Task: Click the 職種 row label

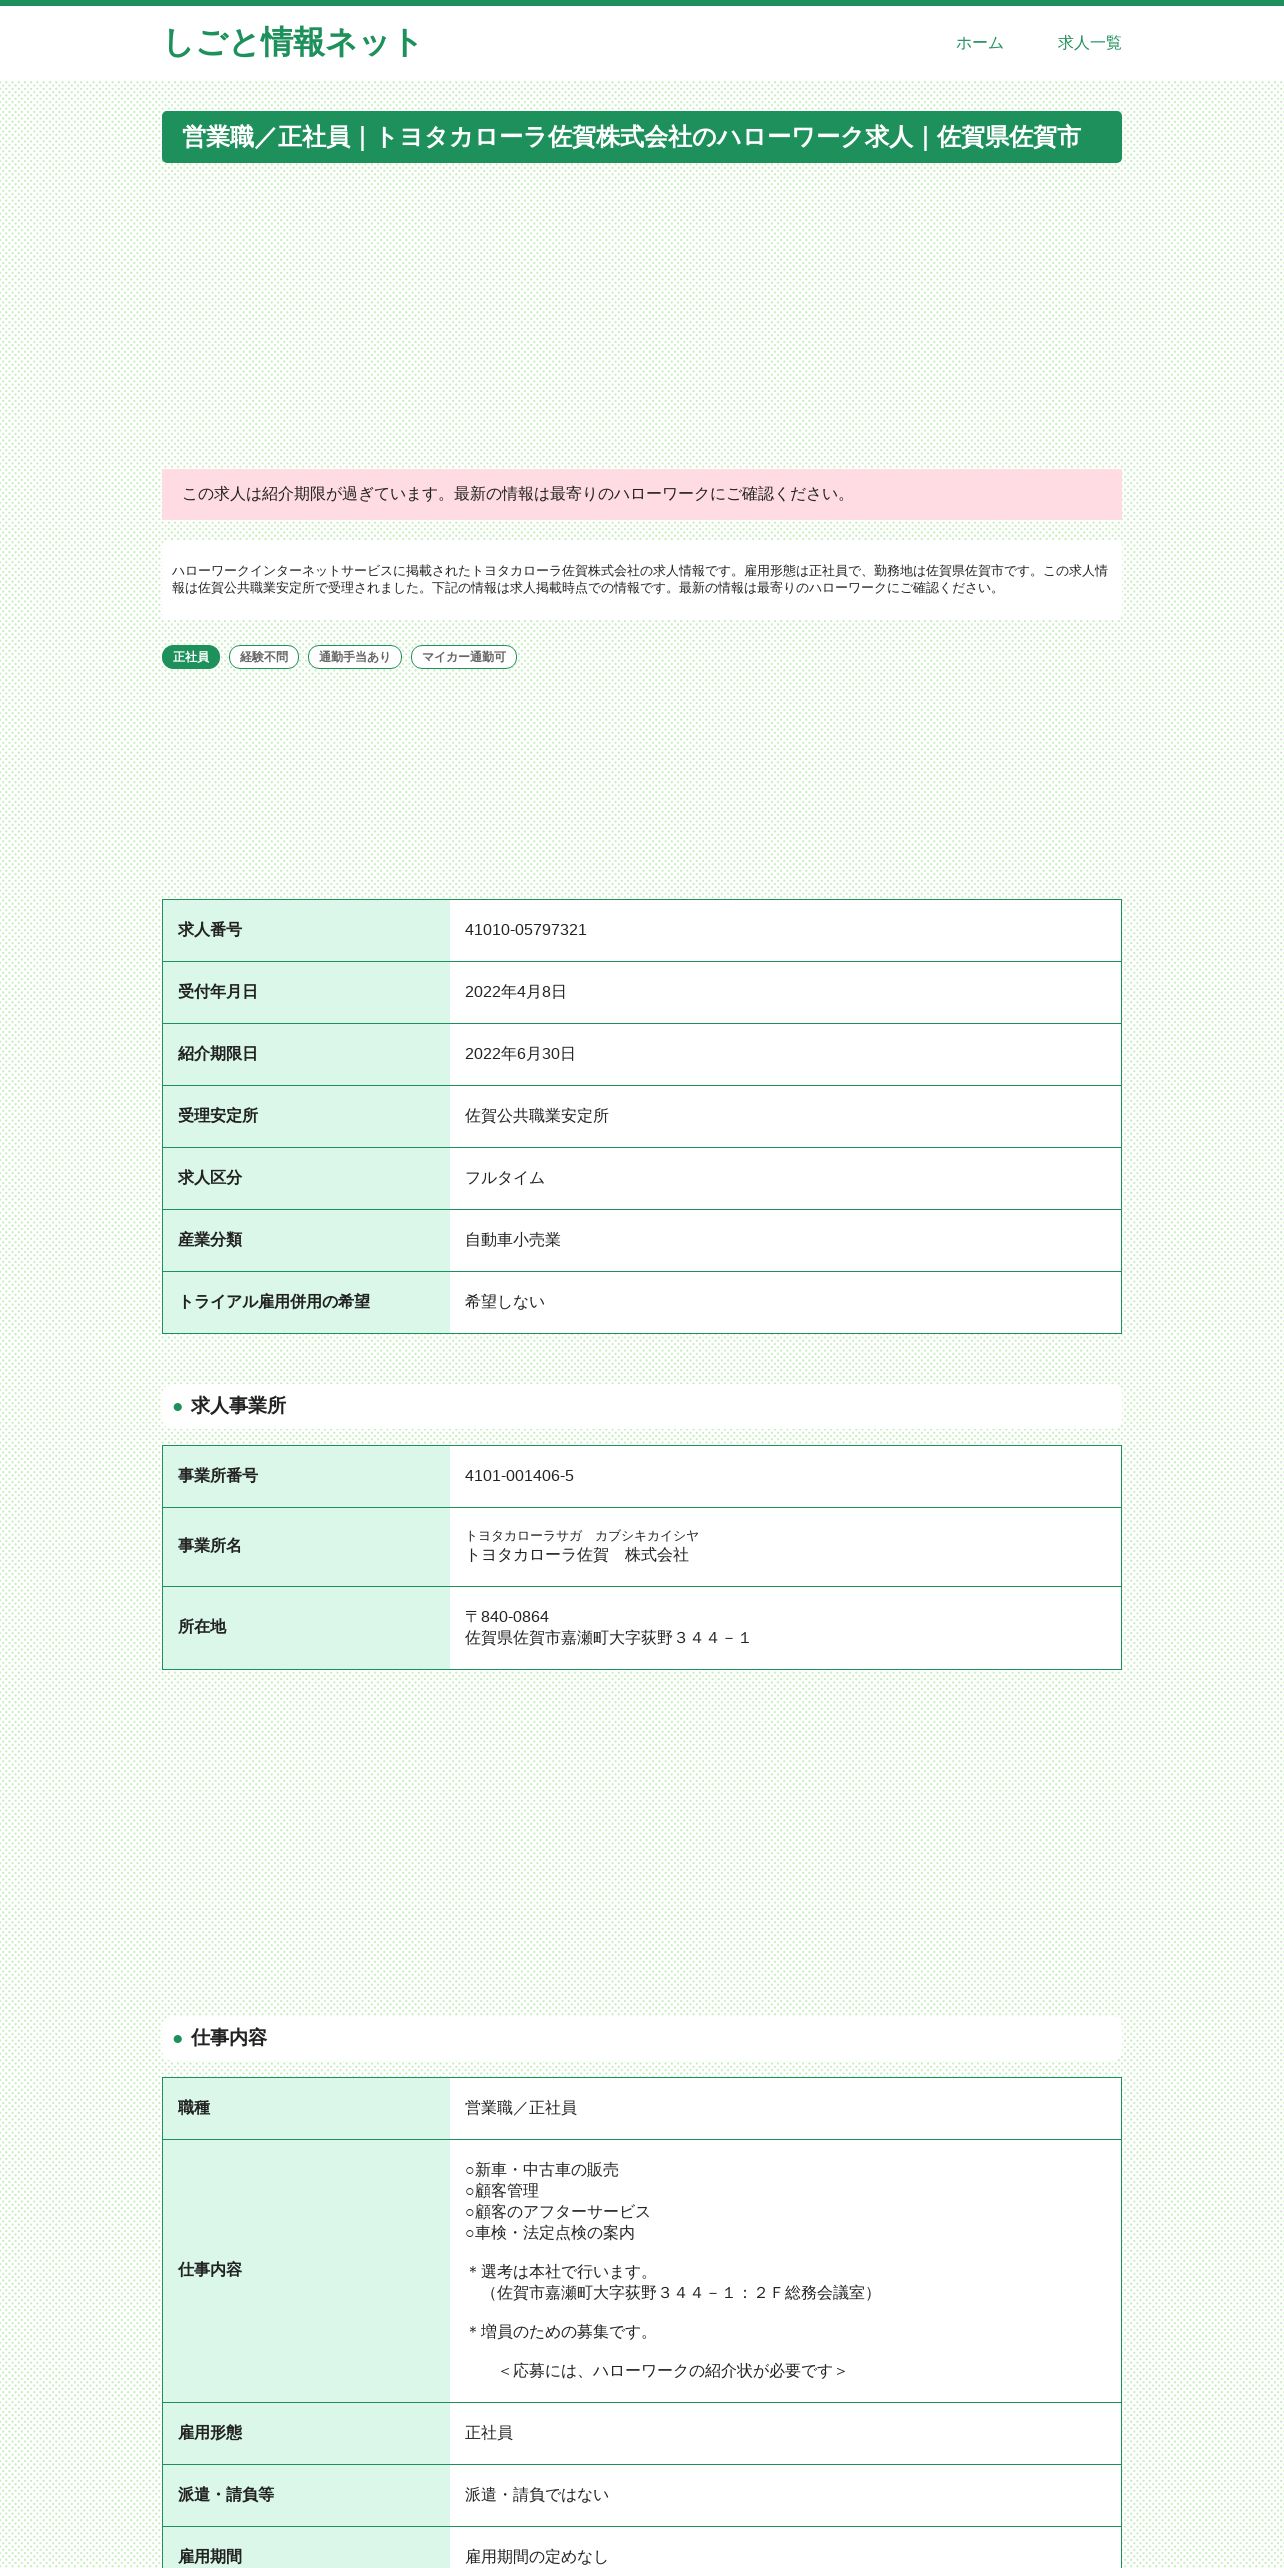Action: pyautogui.click(x=194, y=2108)
